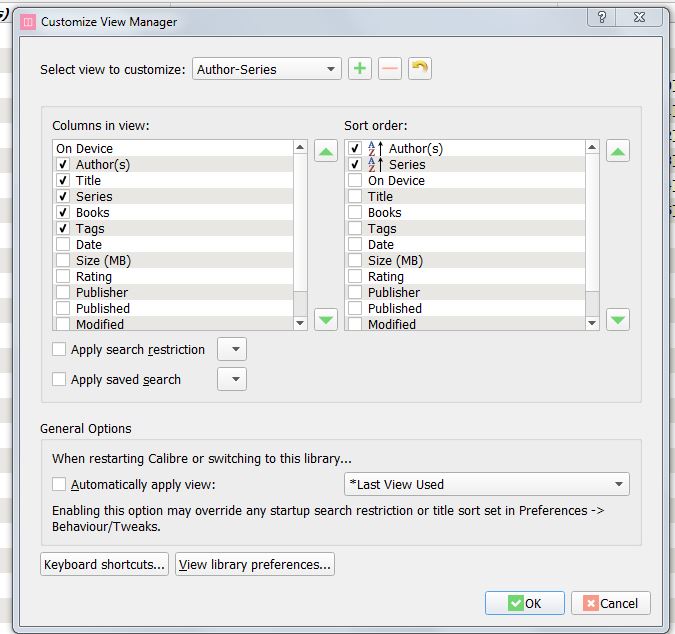Screen dimensions: 675x634
Task: Open the Last View Used dropdown
Action: [x=486, y=485]
